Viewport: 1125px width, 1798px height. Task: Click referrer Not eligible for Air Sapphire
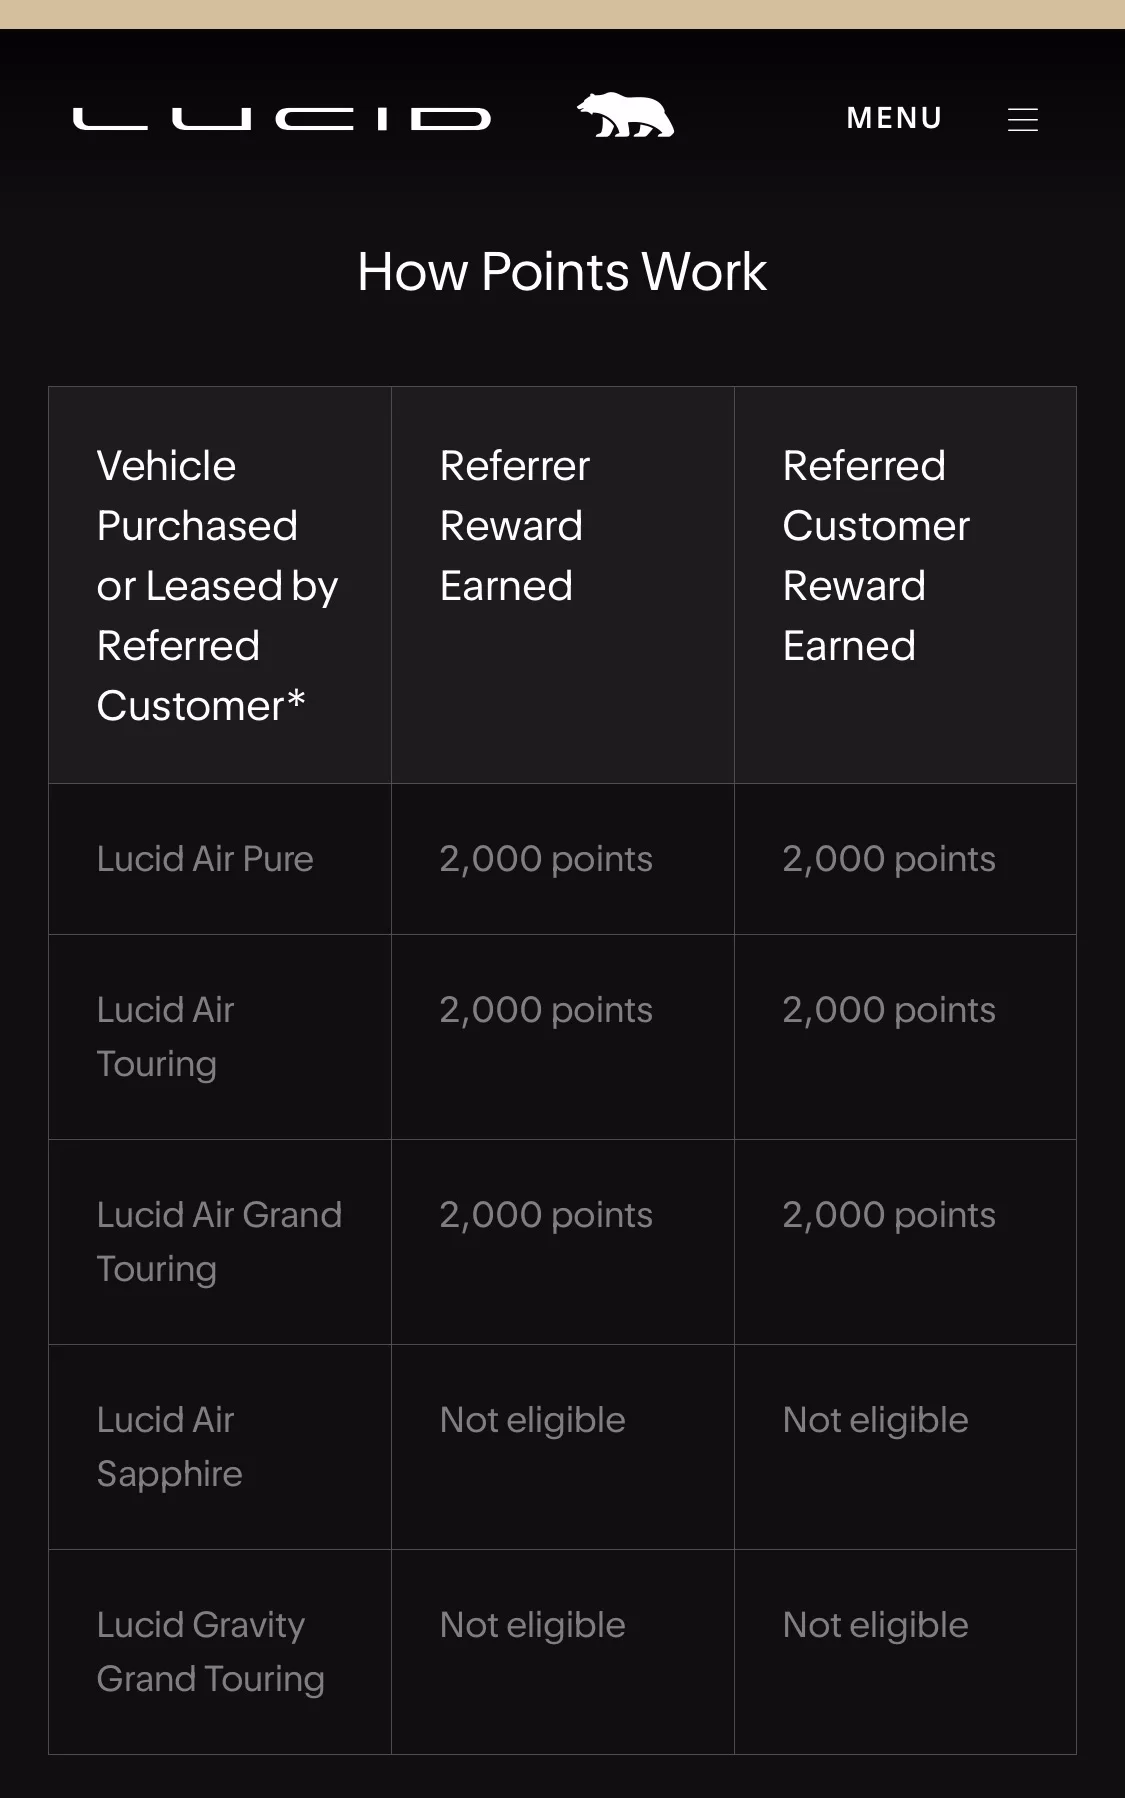[x=533, y=1420]
